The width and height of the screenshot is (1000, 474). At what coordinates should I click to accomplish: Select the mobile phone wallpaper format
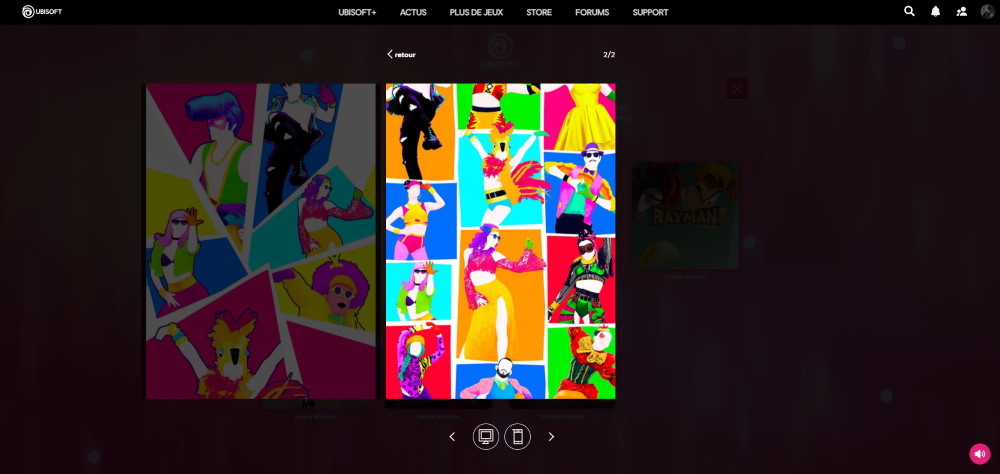[518, 436]
